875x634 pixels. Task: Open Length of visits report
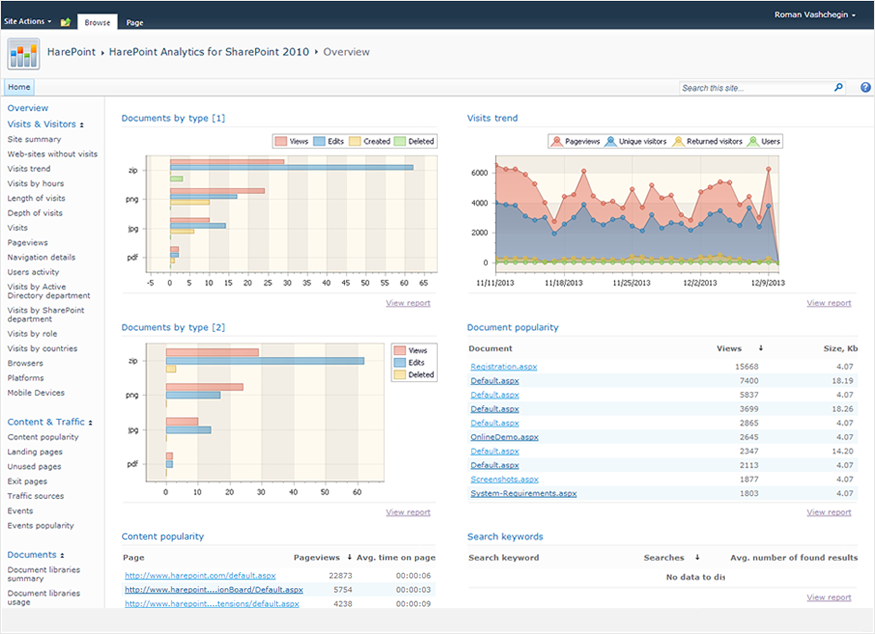coord(36,198)
